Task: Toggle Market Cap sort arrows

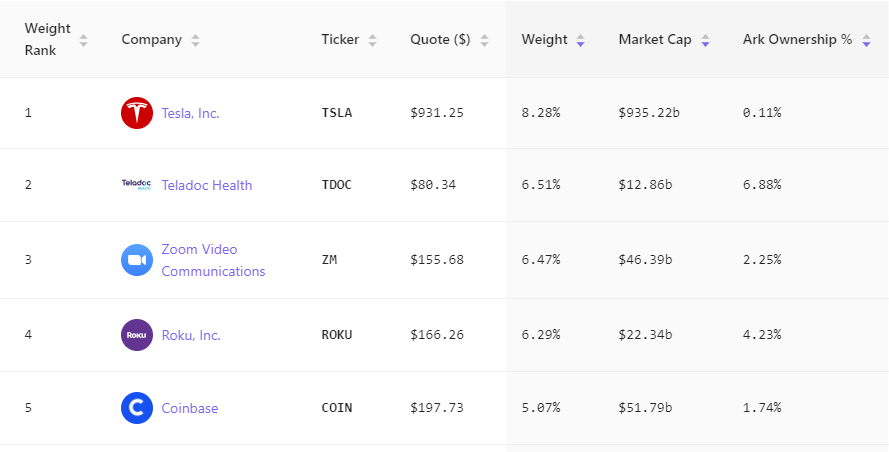Action: pyautogui.click(x=705, y=40)
